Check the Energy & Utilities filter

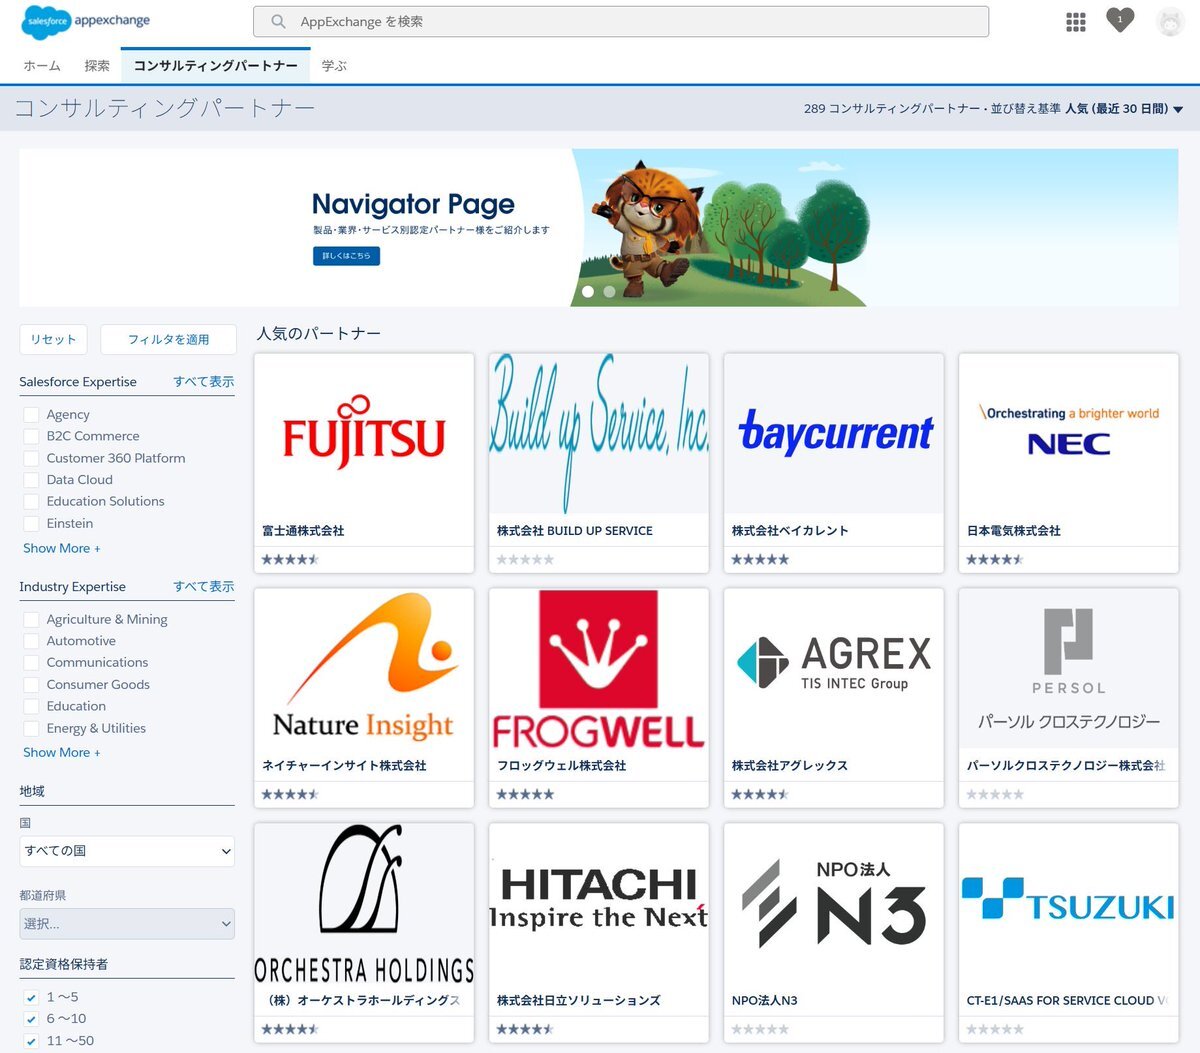click(31, 729)
